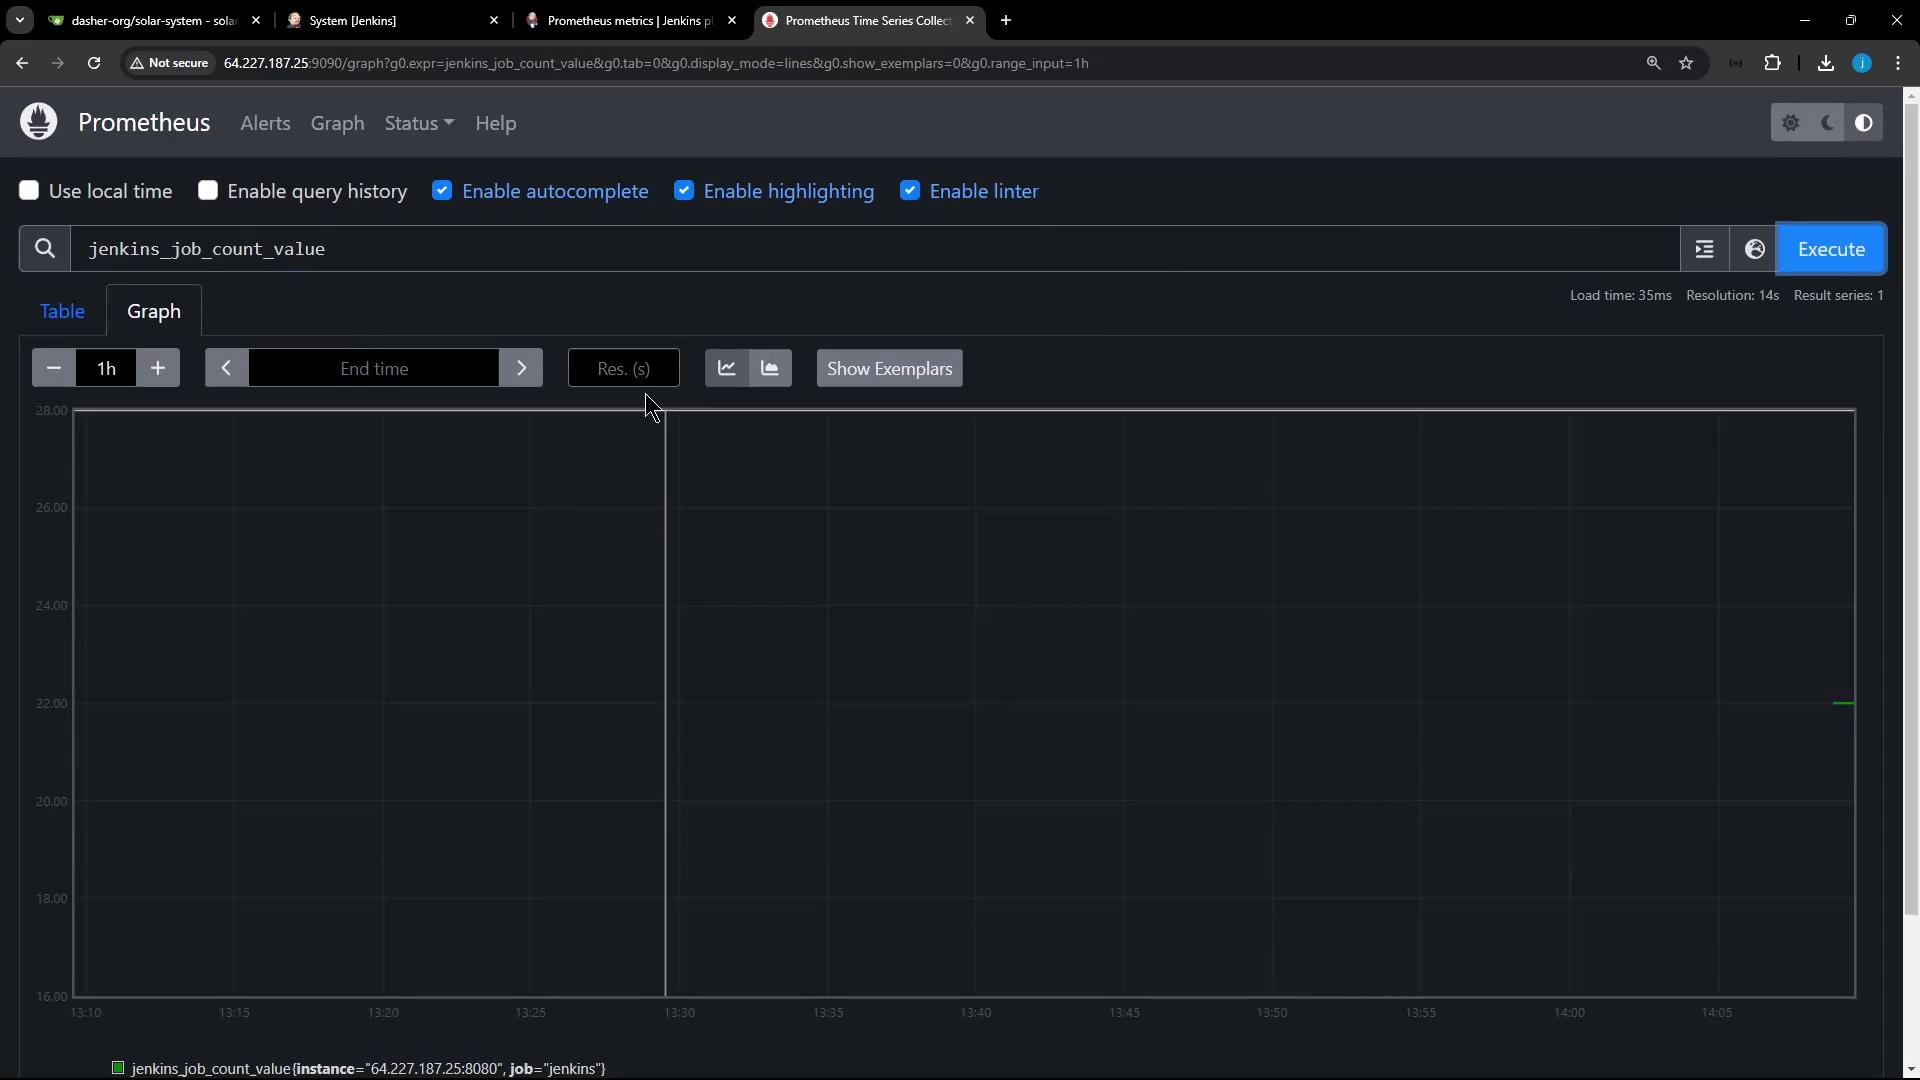Click the format expression icon
1920x1080 pixels.
click(x=1704, y=249)
